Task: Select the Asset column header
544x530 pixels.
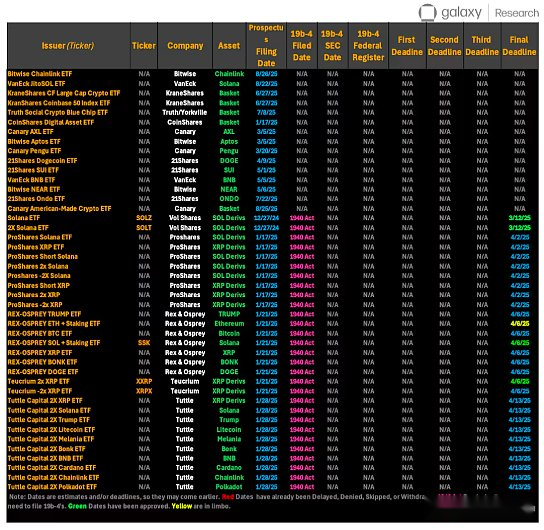Action: [229, 46]
